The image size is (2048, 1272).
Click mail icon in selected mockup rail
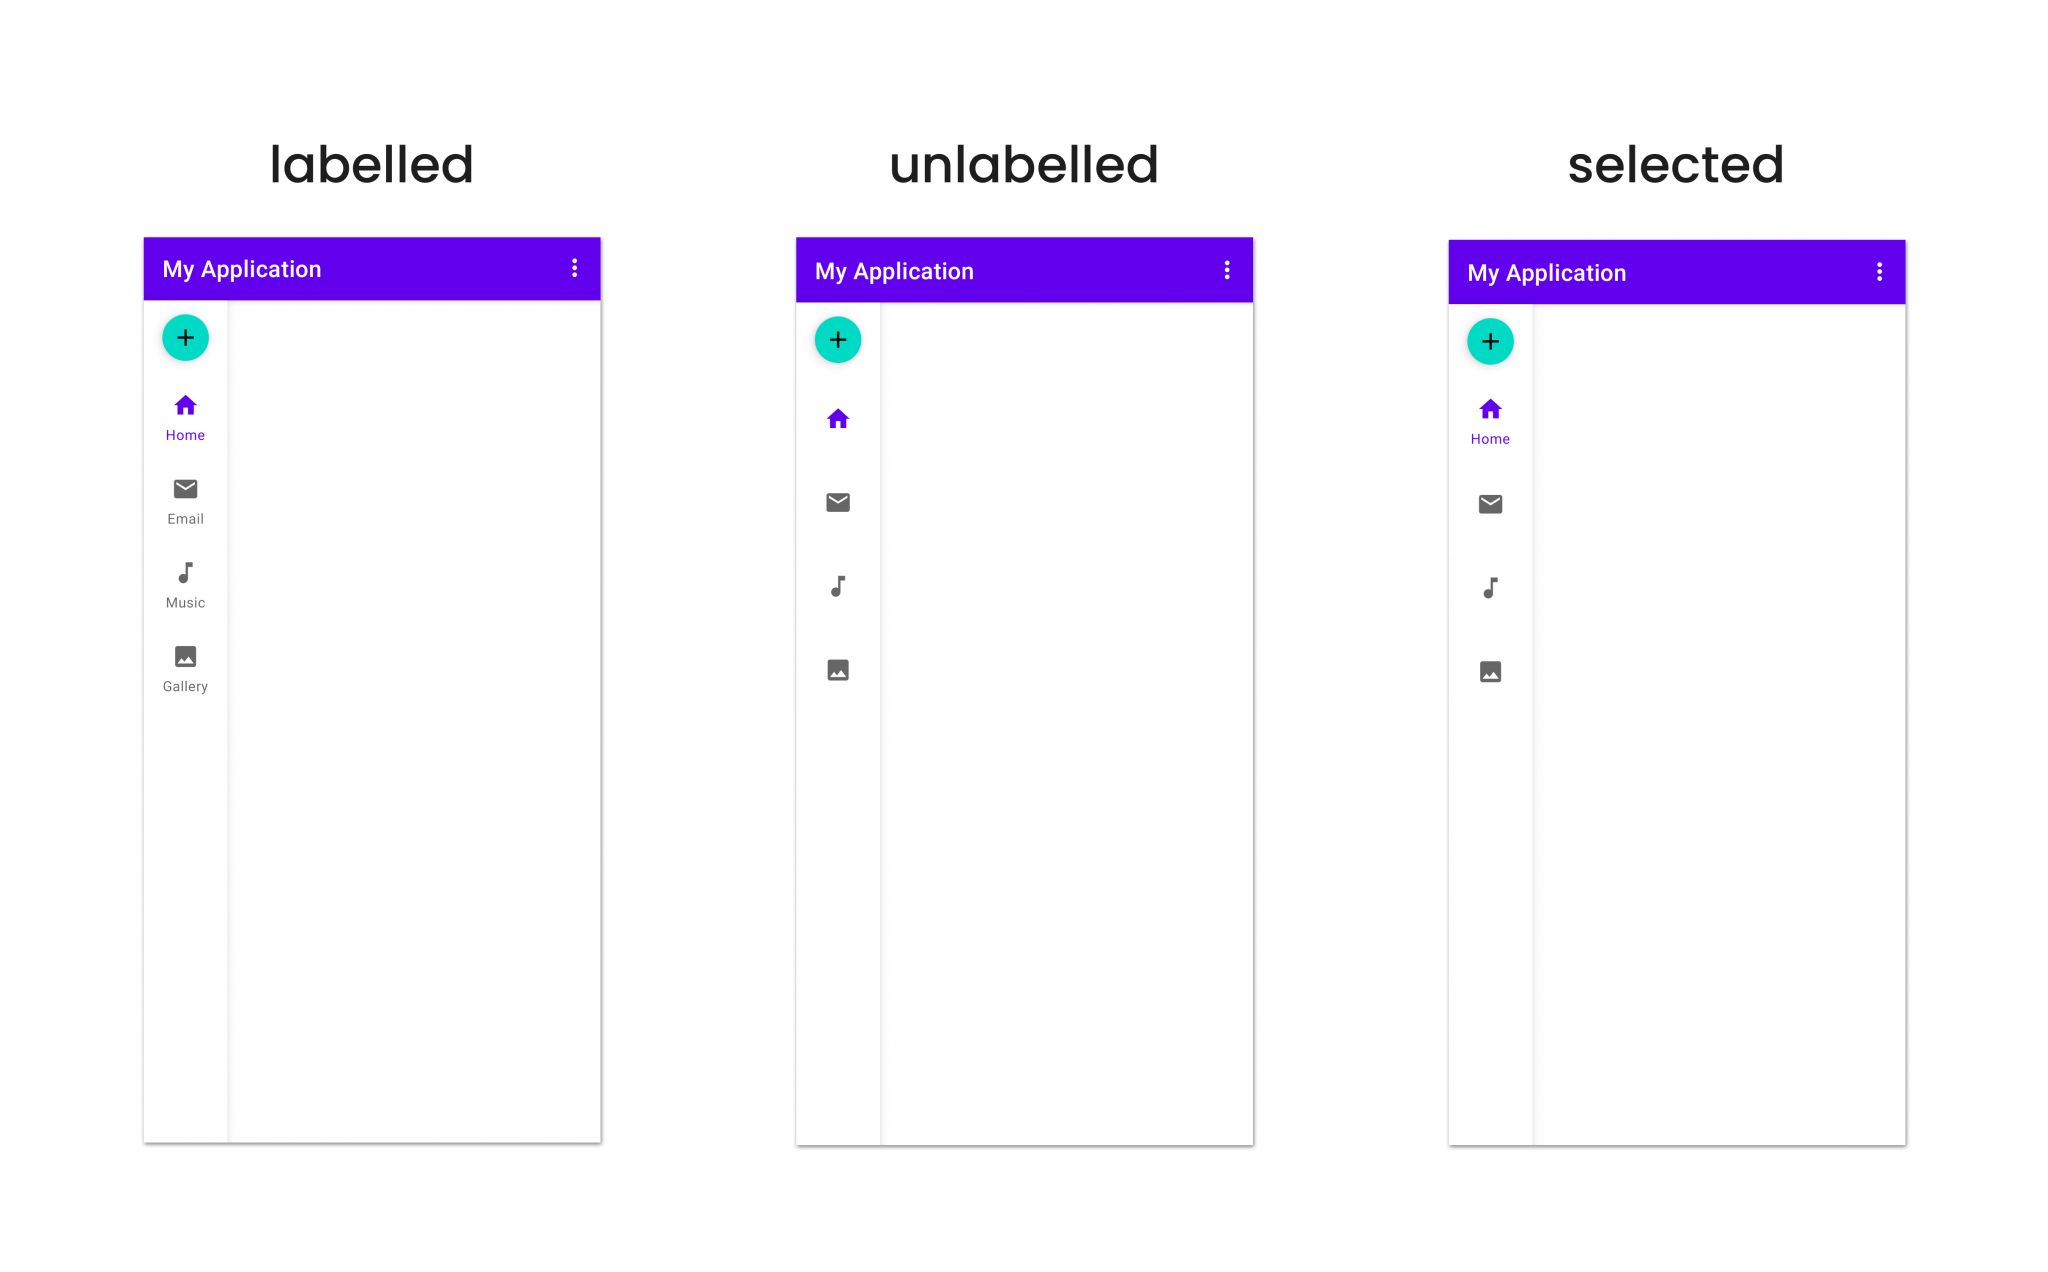click(1490, 504)
